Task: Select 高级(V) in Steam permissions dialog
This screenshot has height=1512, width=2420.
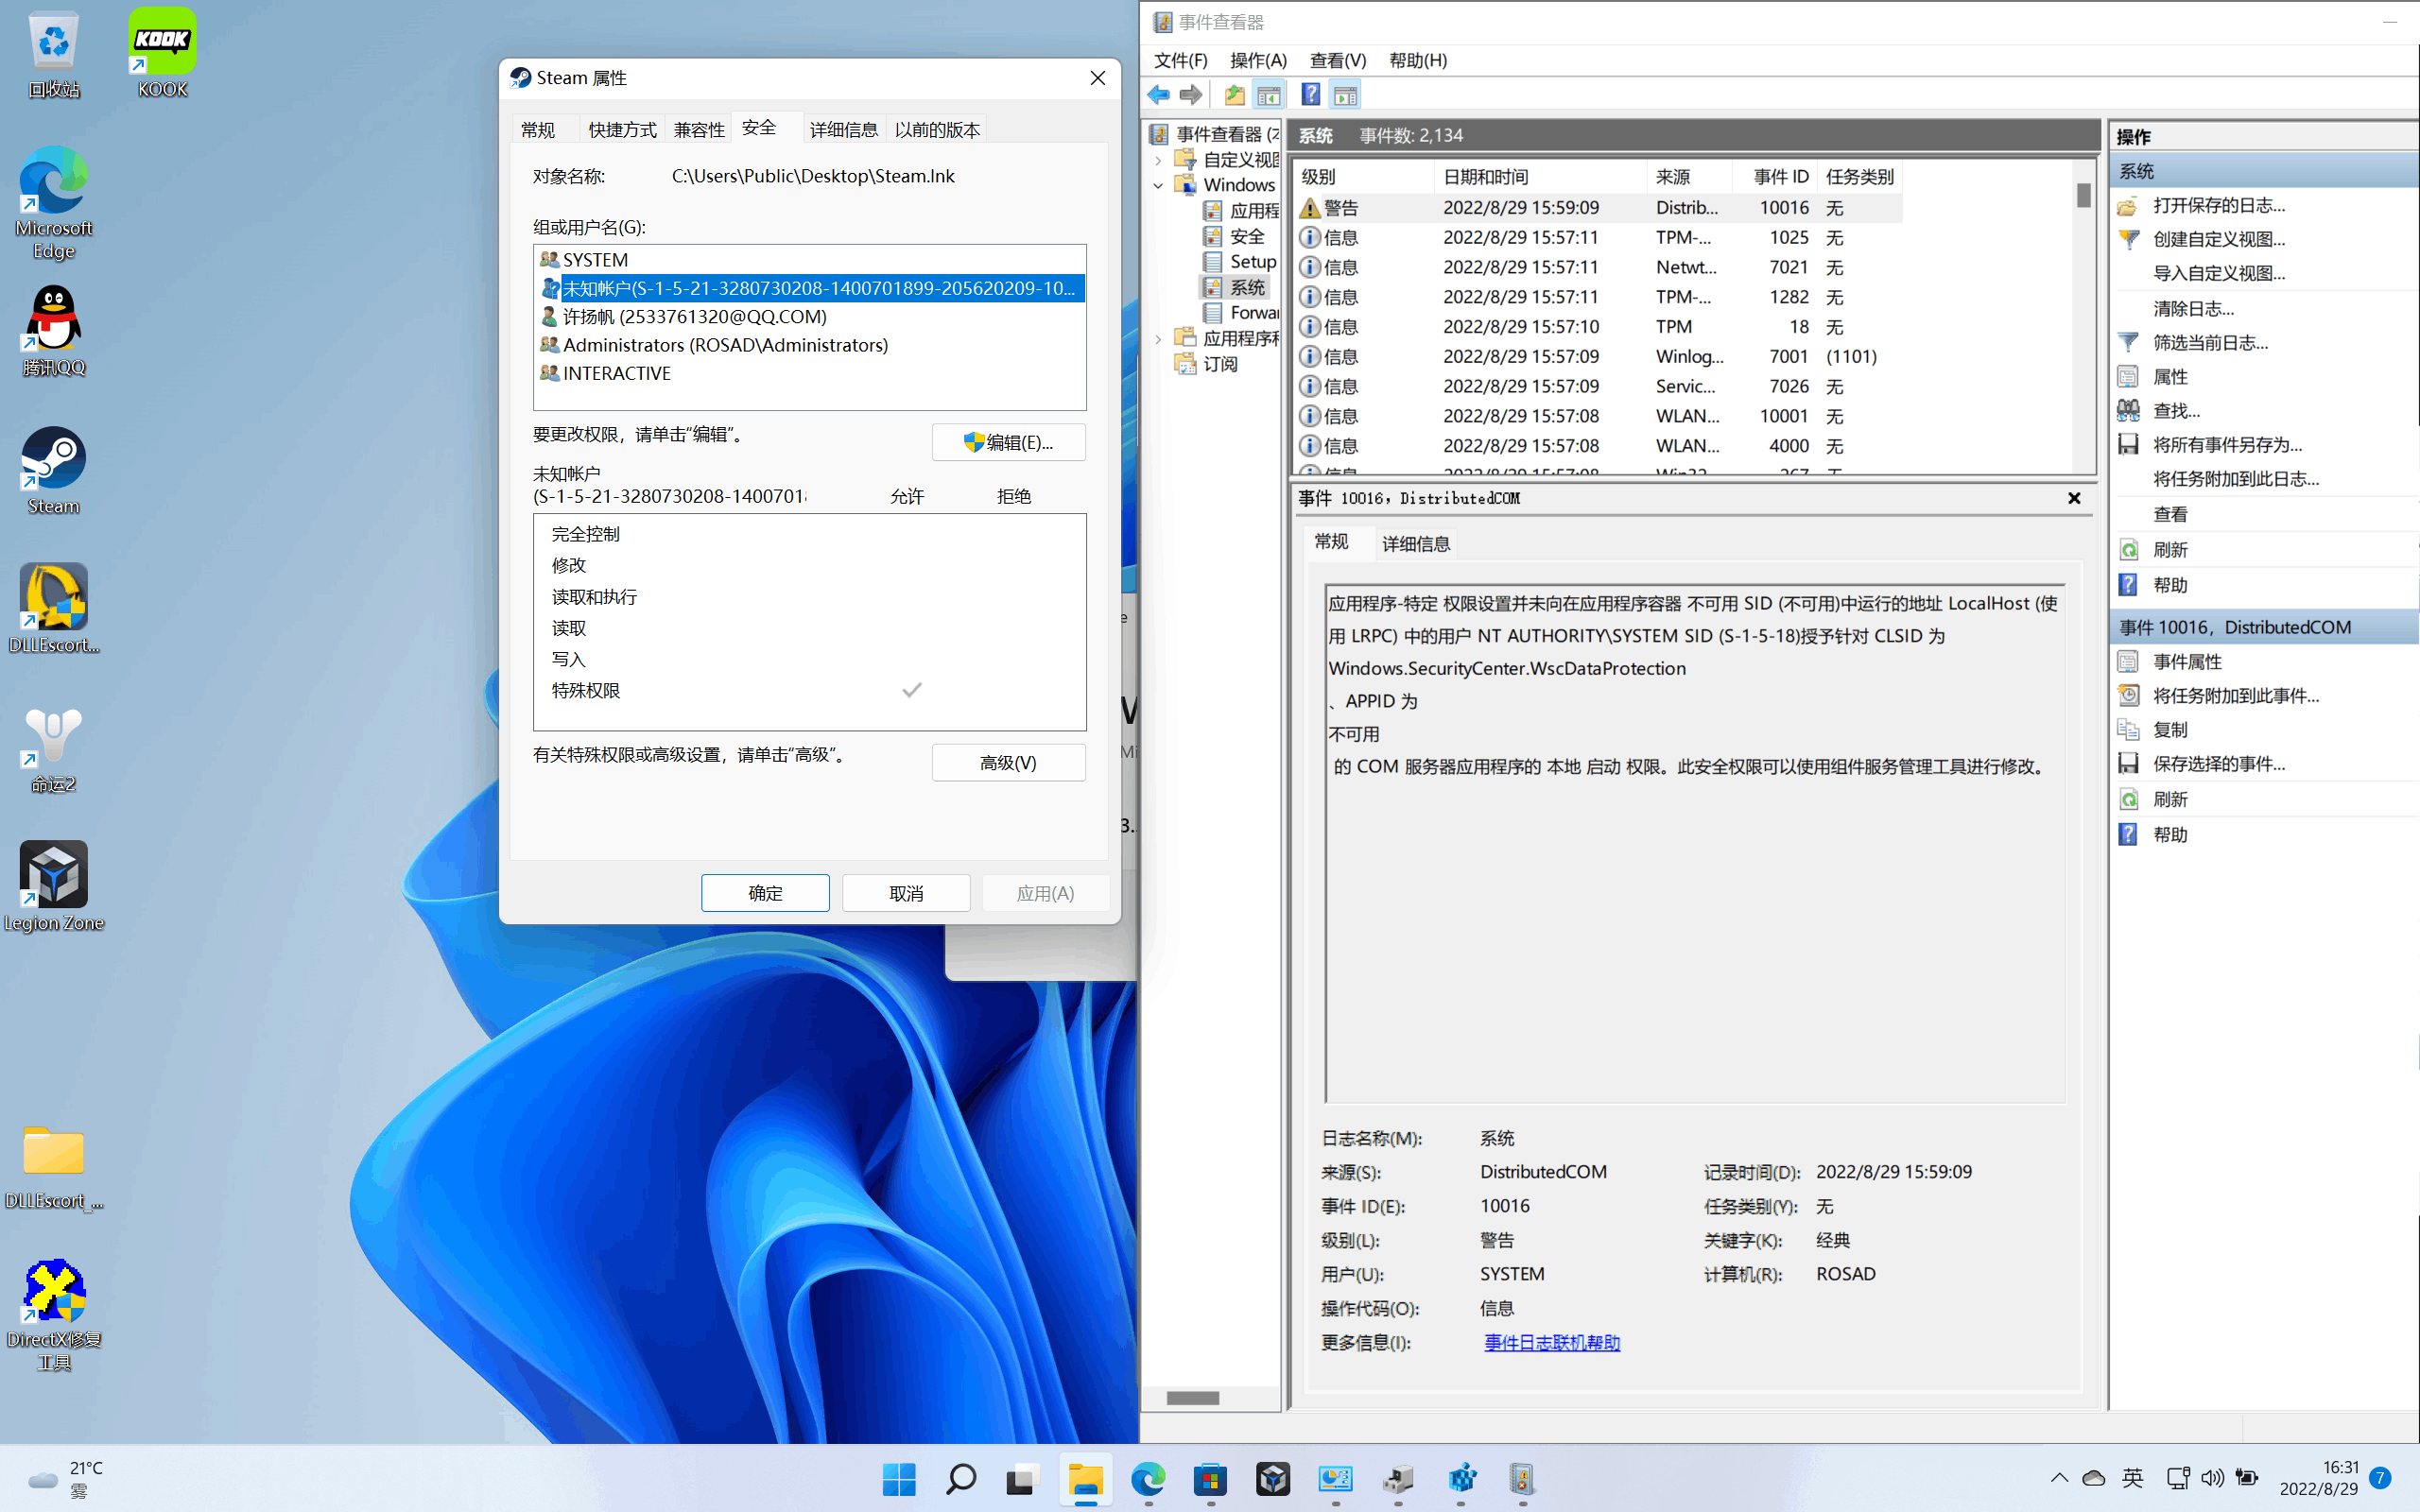Action: pyautogui.click(x=1007, y=762)
